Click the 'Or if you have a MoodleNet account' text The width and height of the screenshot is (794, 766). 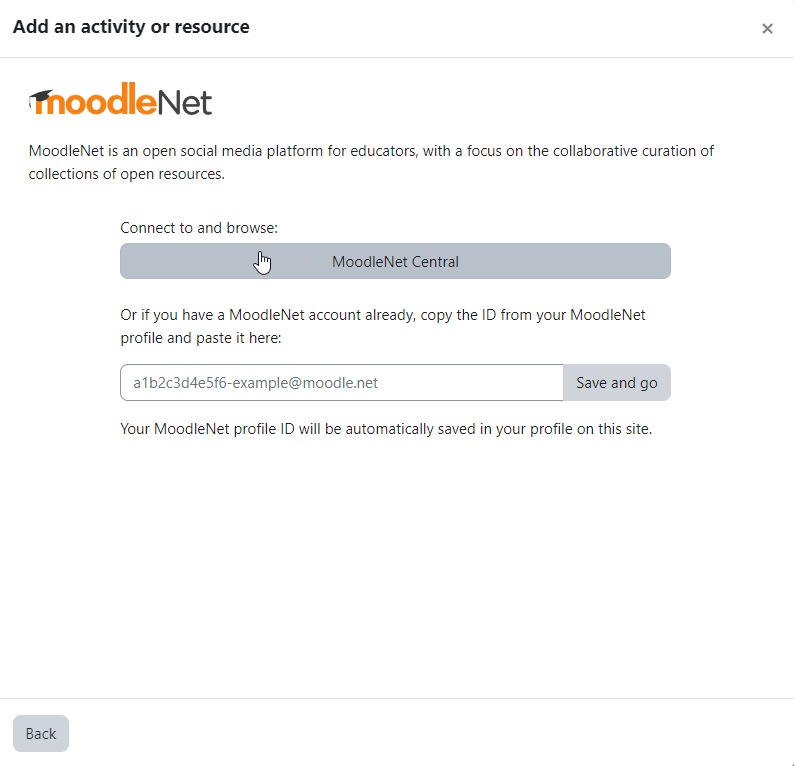(383, 327)
